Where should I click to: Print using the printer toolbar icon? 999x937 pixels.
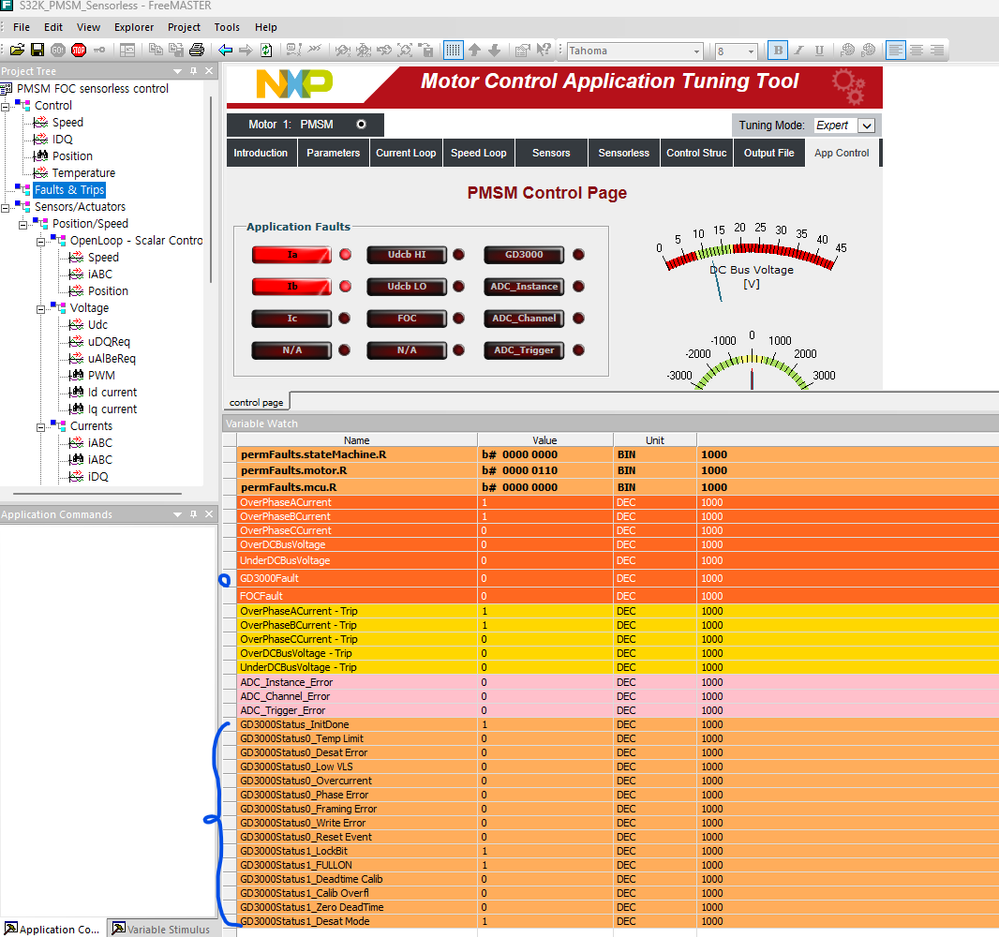pyautogui.click(x=197, y=50)
